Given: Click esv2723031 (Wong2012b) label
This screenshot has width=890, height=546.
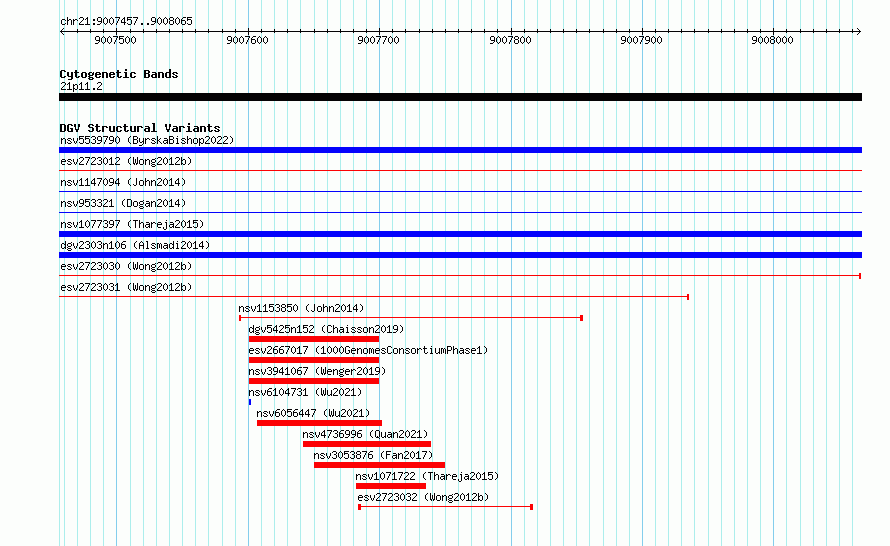Looking at the screenshot, I should tap(126, 287).
